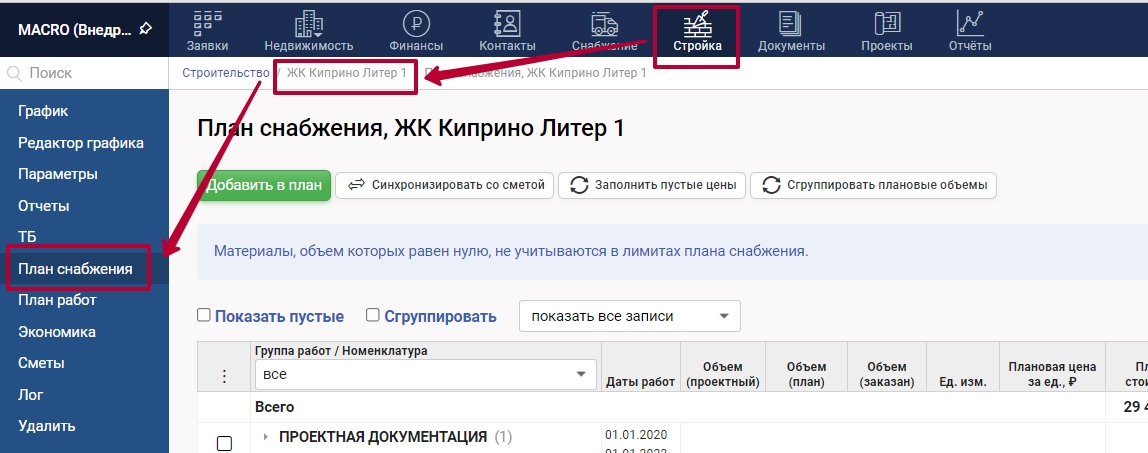Viewport: 1148px width, 453px height.
Task: Open the Группа работ filter dropdown
Action: 425,374
